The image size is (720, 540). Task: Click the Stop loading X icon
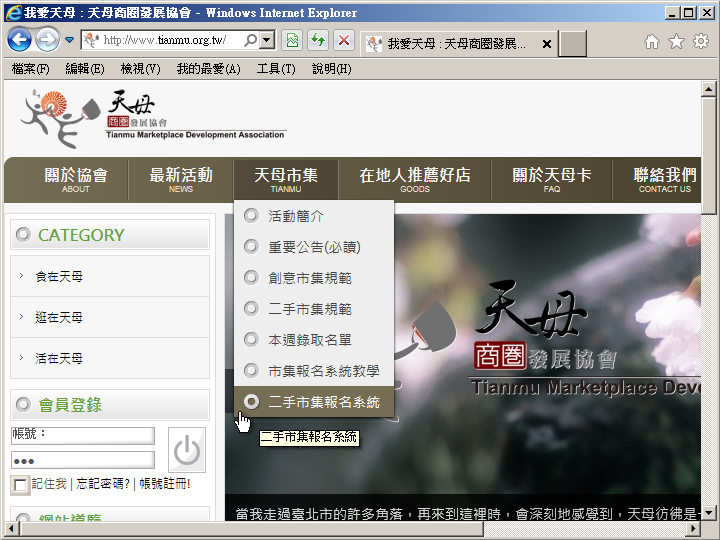(343, 41)
